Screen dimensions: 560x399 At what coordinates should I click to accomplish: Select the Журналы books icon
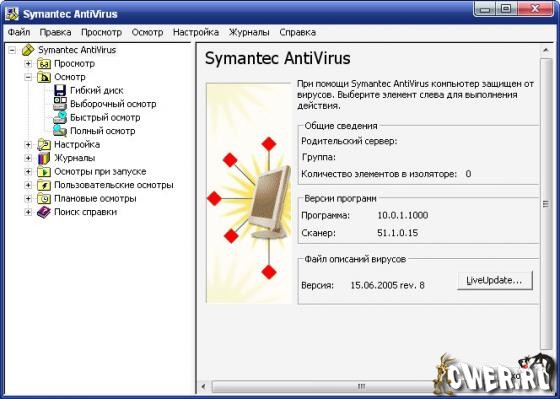coord(44,158)
